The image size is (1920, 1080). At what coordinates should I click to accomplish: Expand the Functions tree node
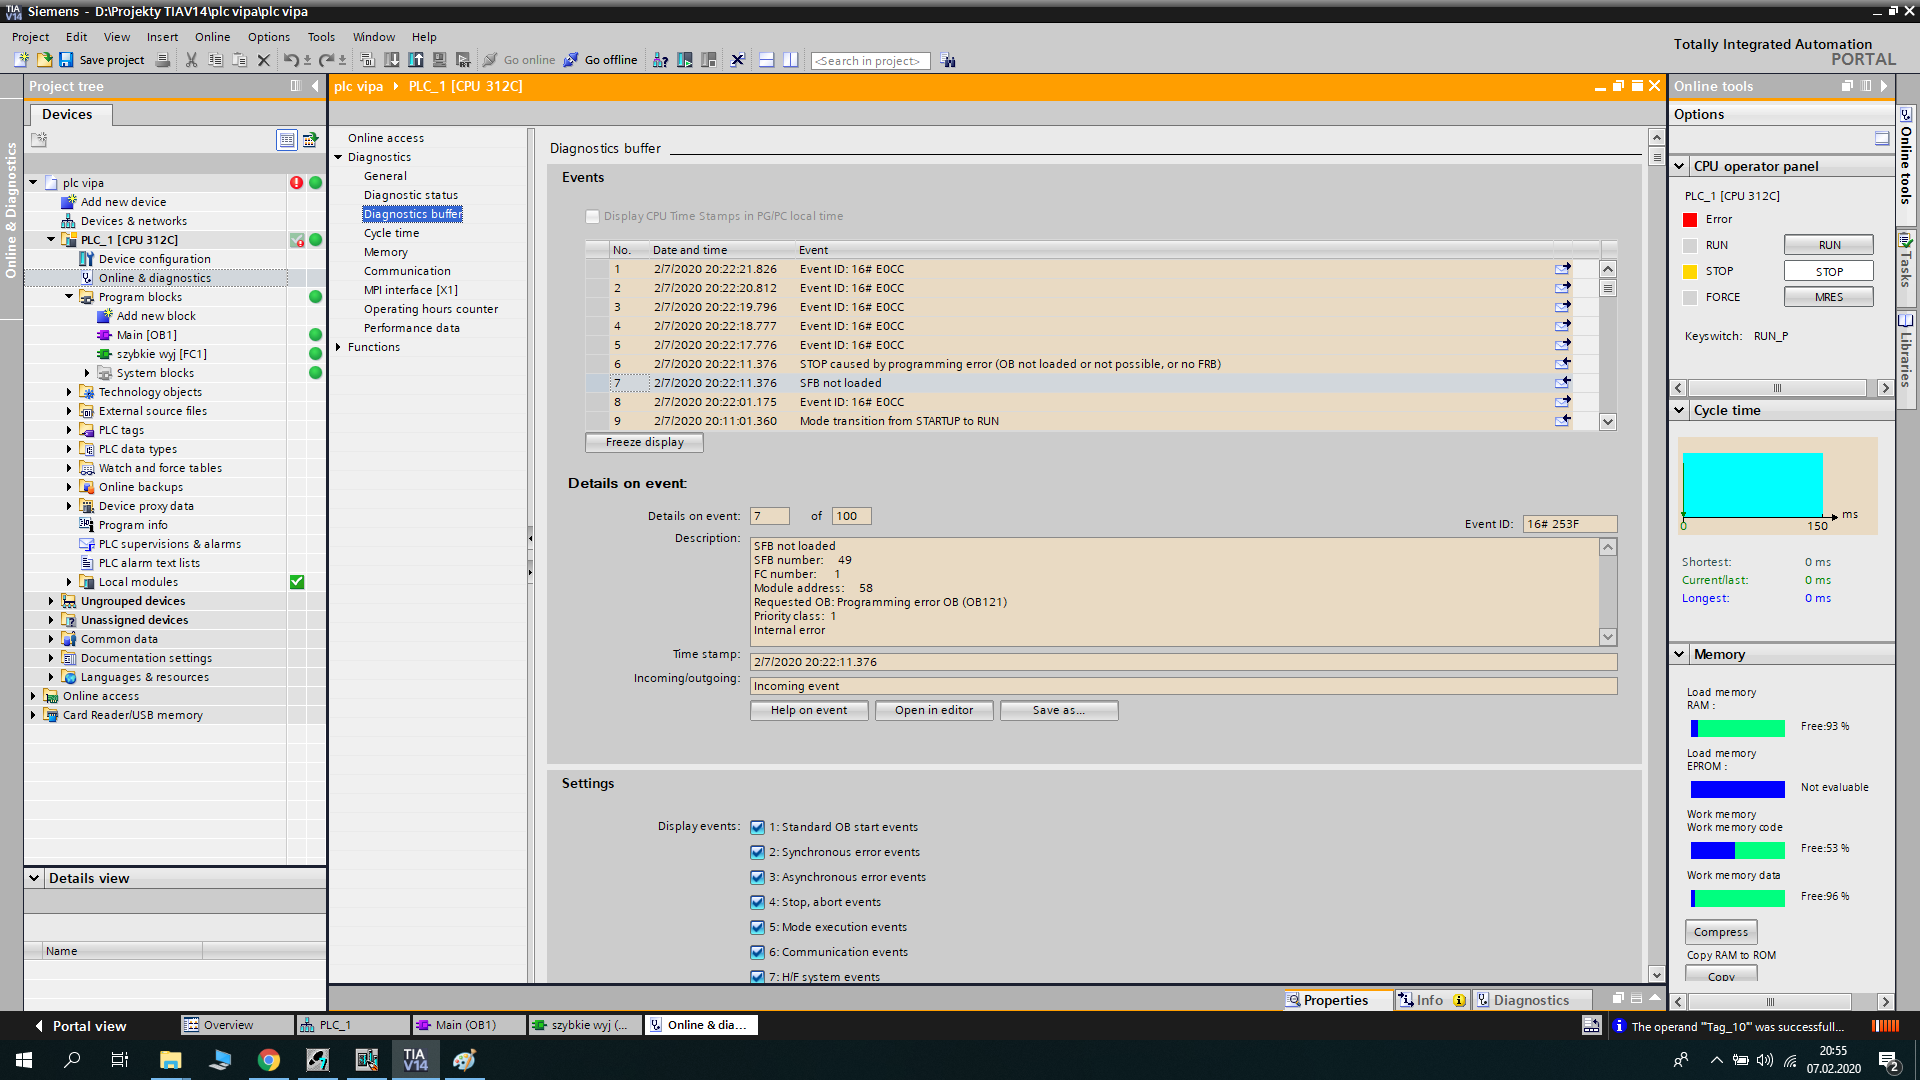tap(339, 347)
